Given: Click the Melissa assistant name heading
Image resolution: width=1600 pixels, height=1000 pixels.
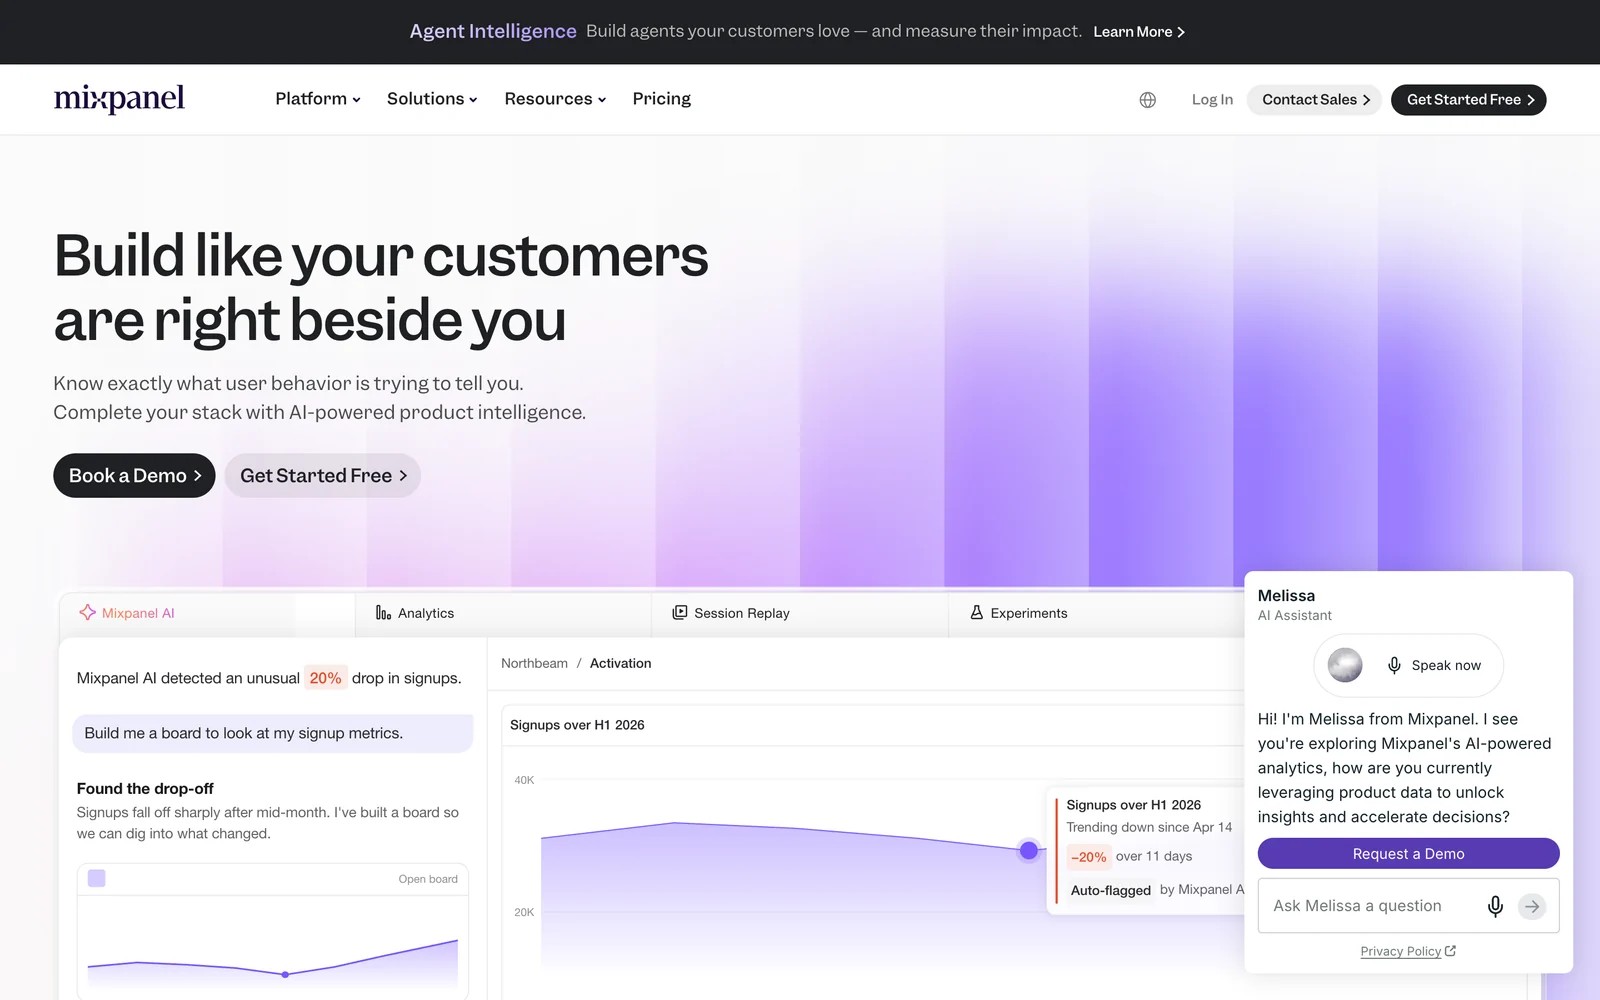Looking at the screenshot, I should (x=1286, y=596).
